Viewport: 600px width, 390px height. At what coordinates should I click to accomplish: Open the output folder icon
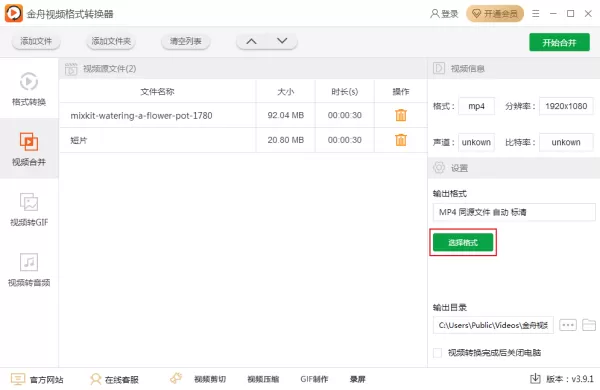point(589,325)
